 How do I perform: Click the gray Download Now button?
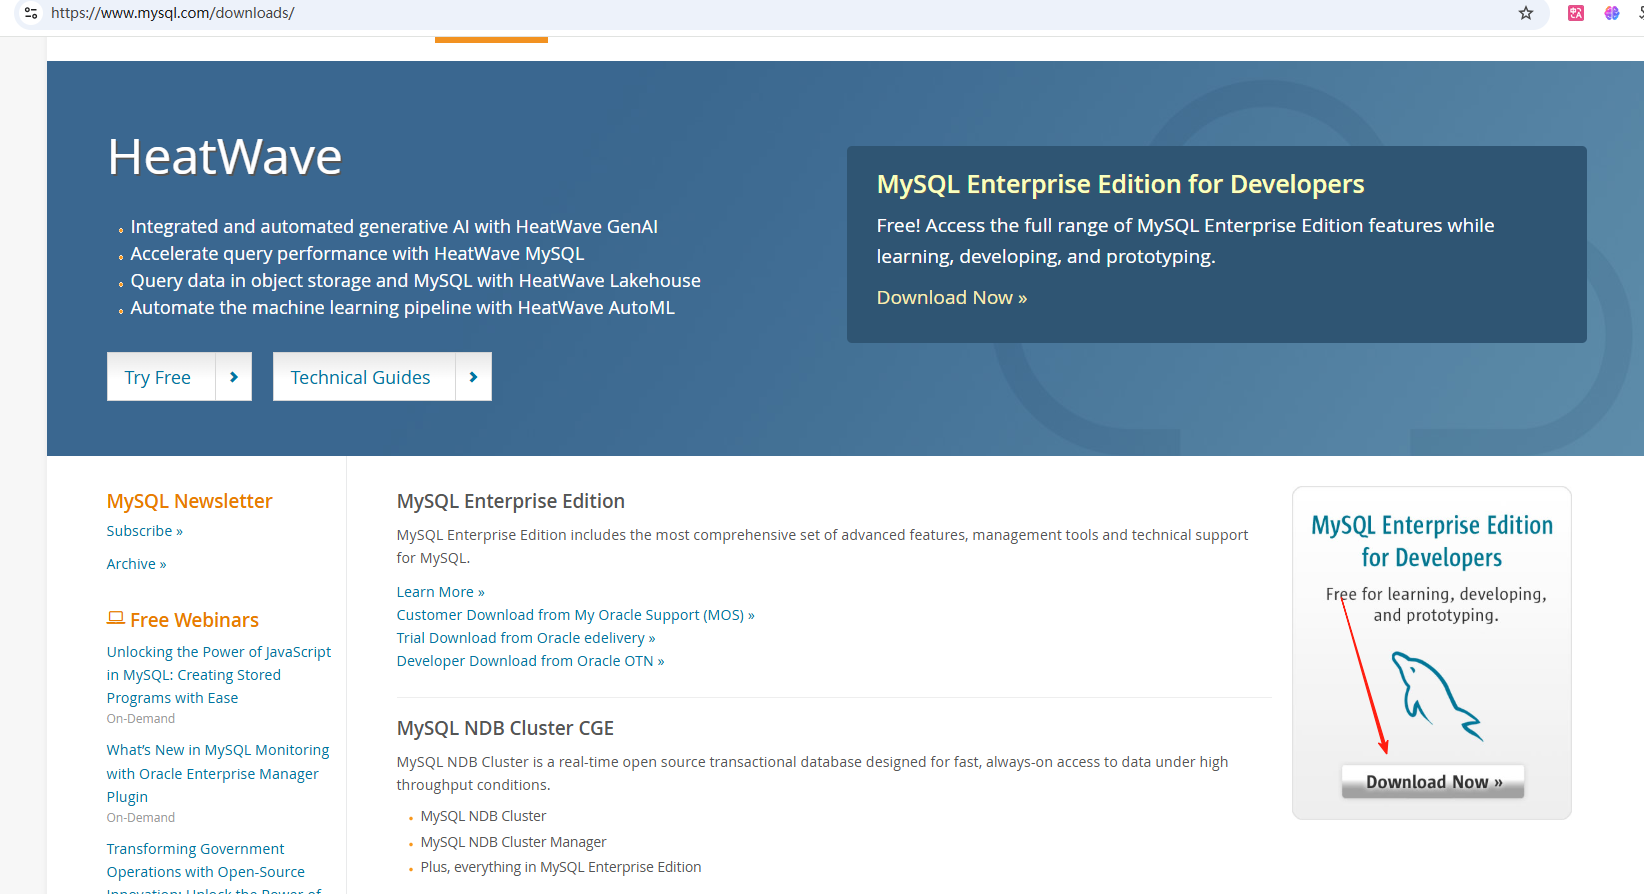(1433, 782)
